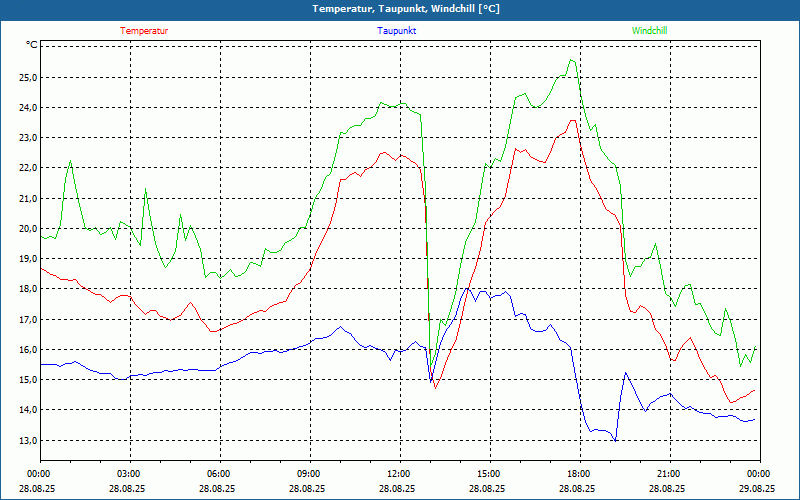Click the red Temperatur legend label
Viewport: 800px width, 500px height.
[x=144, y=31]
